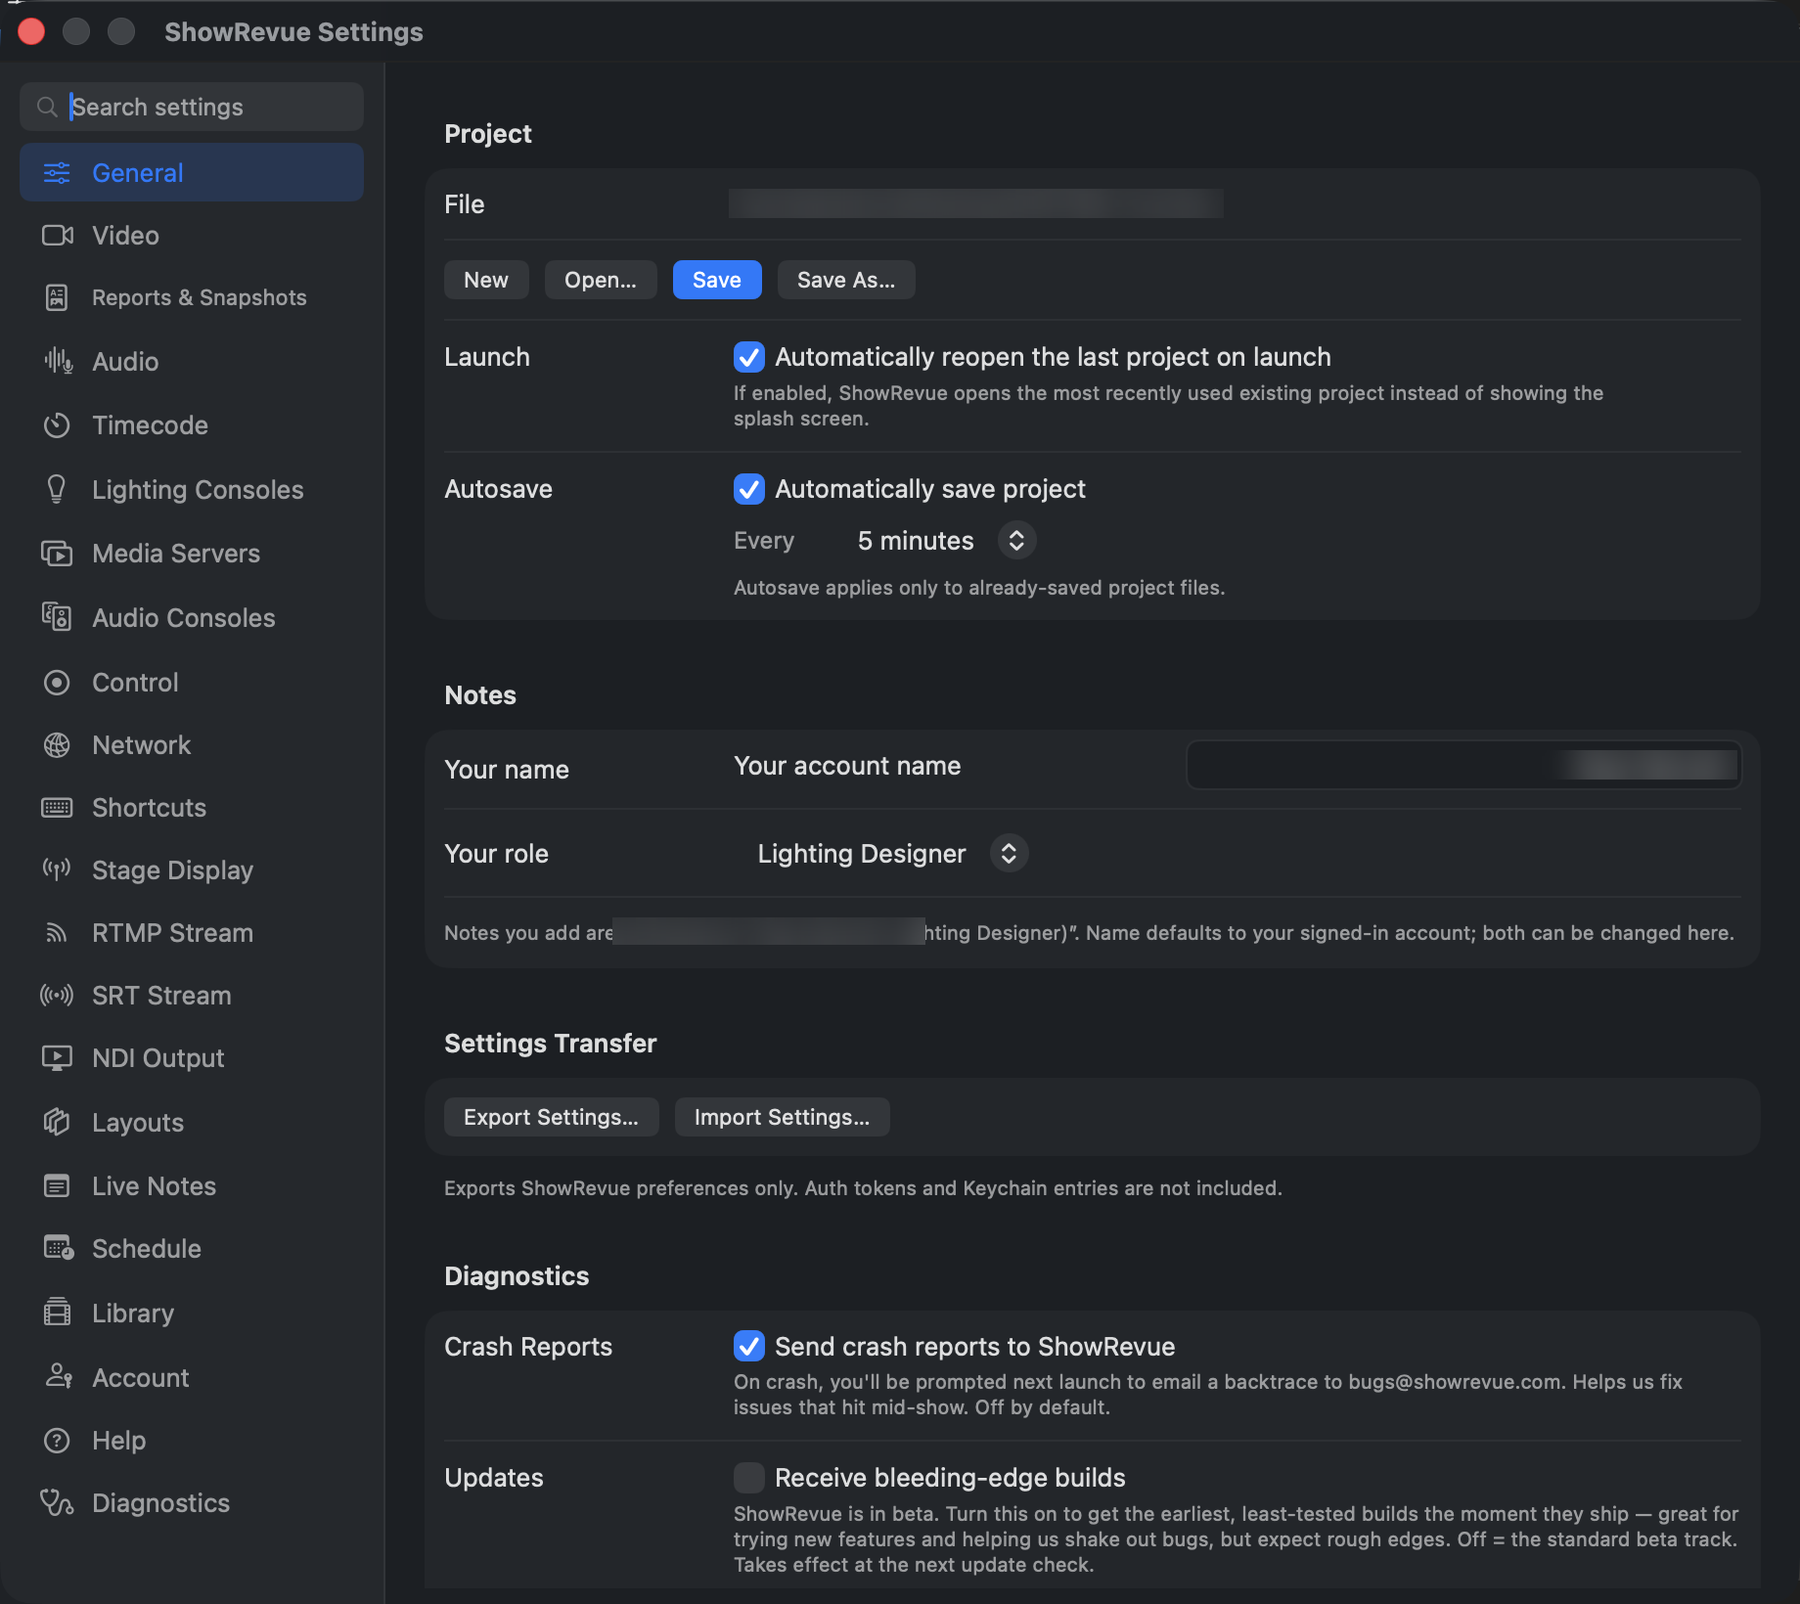Click the Layouts icon in sidebar
This screenshot has width=1800, height=1604.
coord(57,1122)
